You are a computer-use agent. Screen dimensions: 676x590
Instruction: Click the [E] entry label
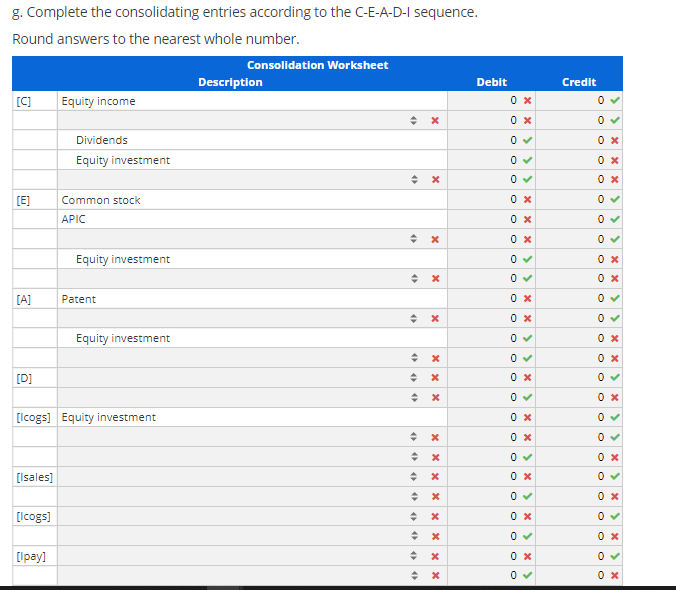click(x=23, y=200)
